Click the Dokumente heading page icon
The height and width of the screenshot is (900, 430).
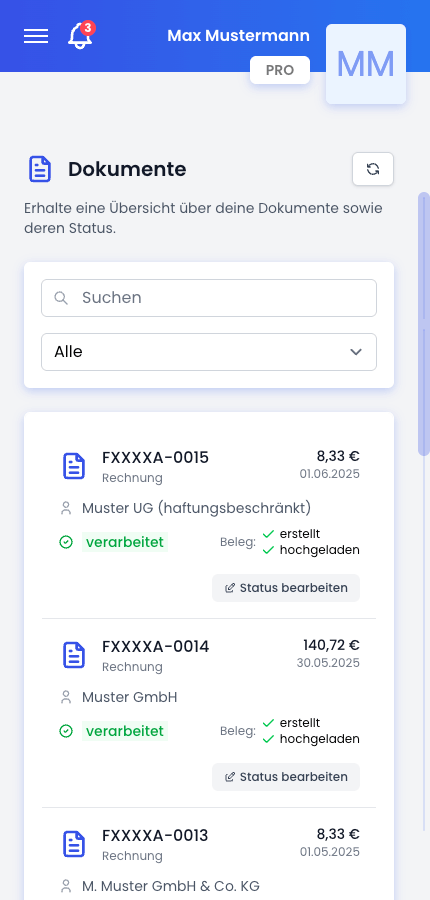(40, 169)
